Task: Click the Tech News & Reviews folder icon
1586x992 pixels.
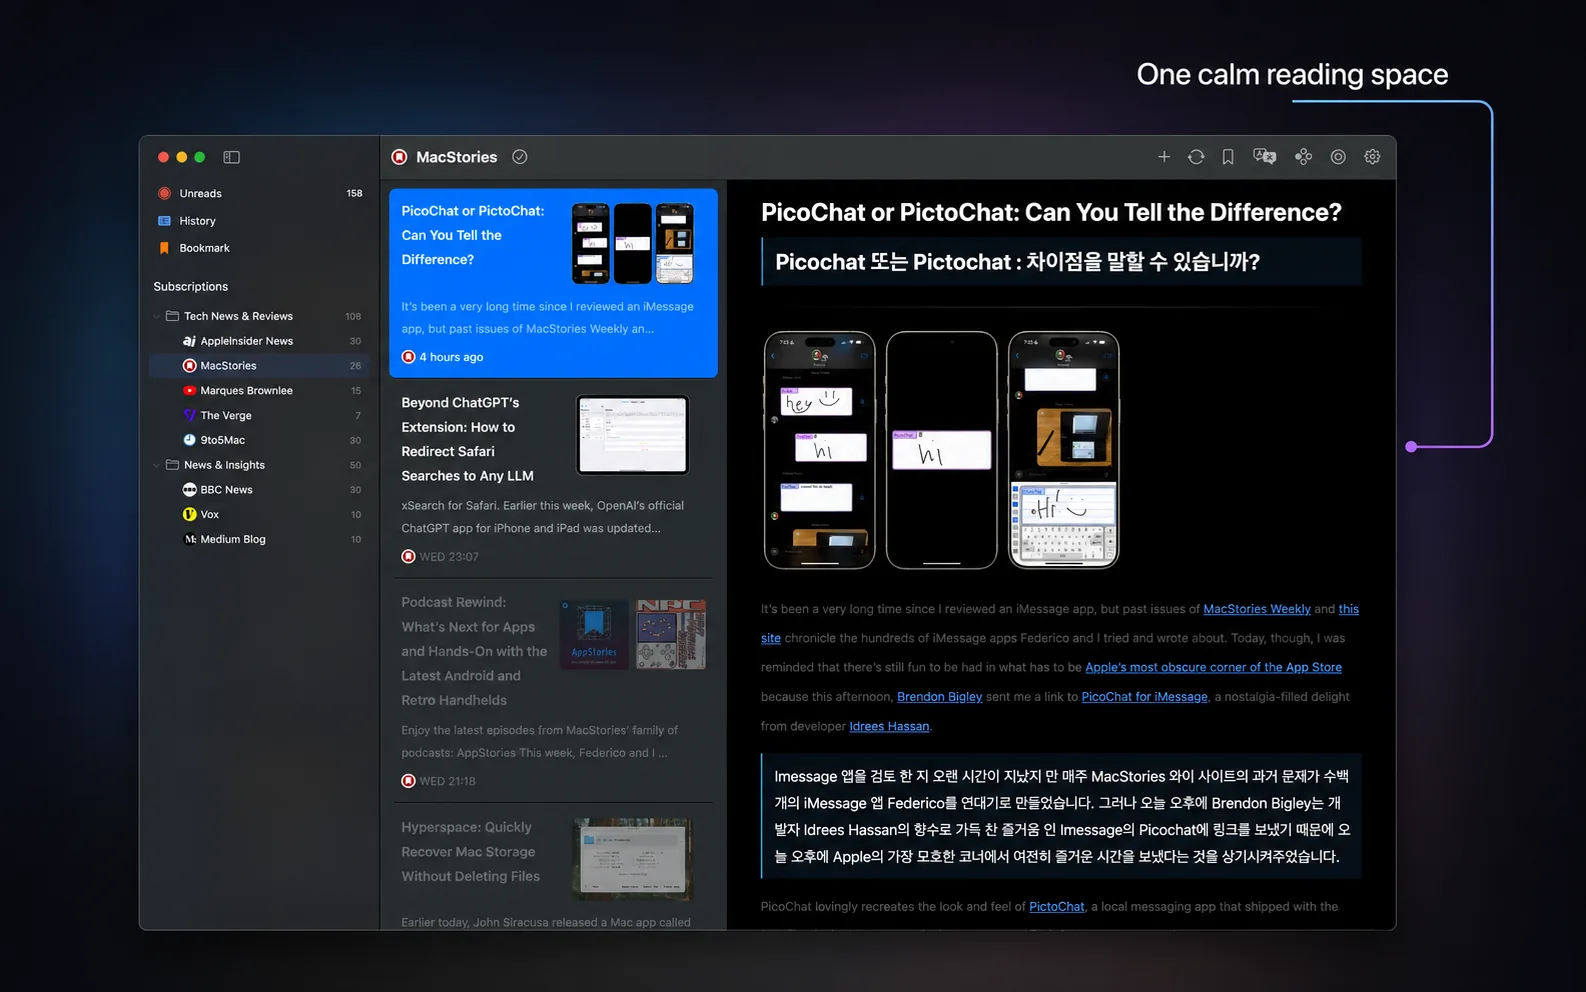Action: click(x=172, y=316)
